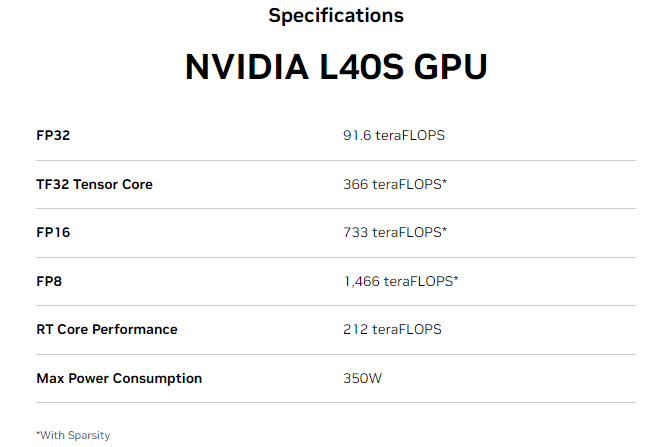Click the FP8 row label

(49, 281)
